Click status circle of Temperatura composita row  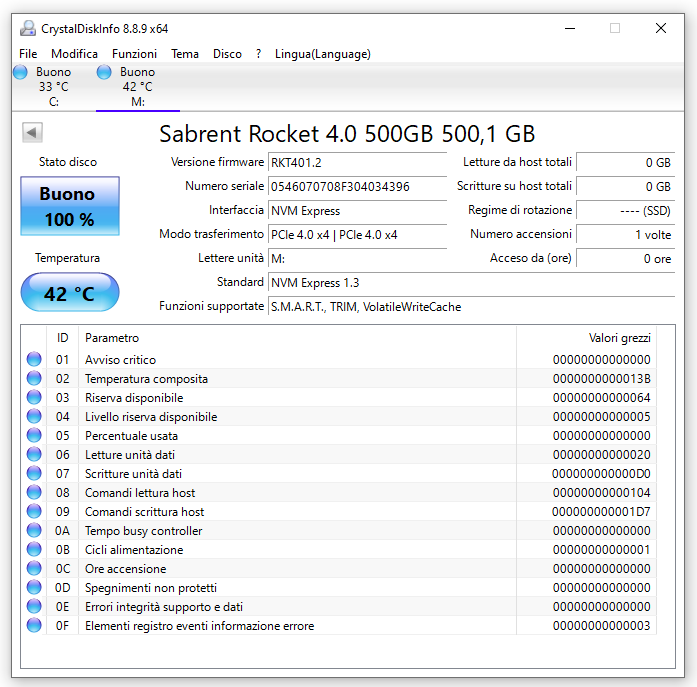click(34, 378)
